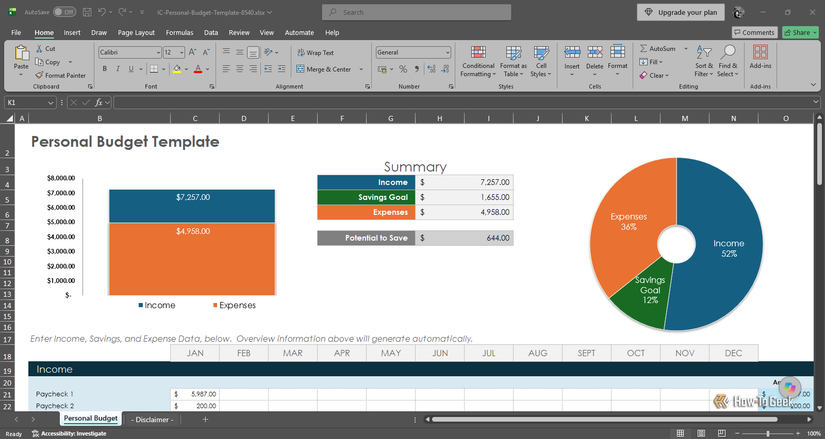Click the Cut scissors icon
The width and height of the screenshot is (825, 439).
tap(39, 48)
